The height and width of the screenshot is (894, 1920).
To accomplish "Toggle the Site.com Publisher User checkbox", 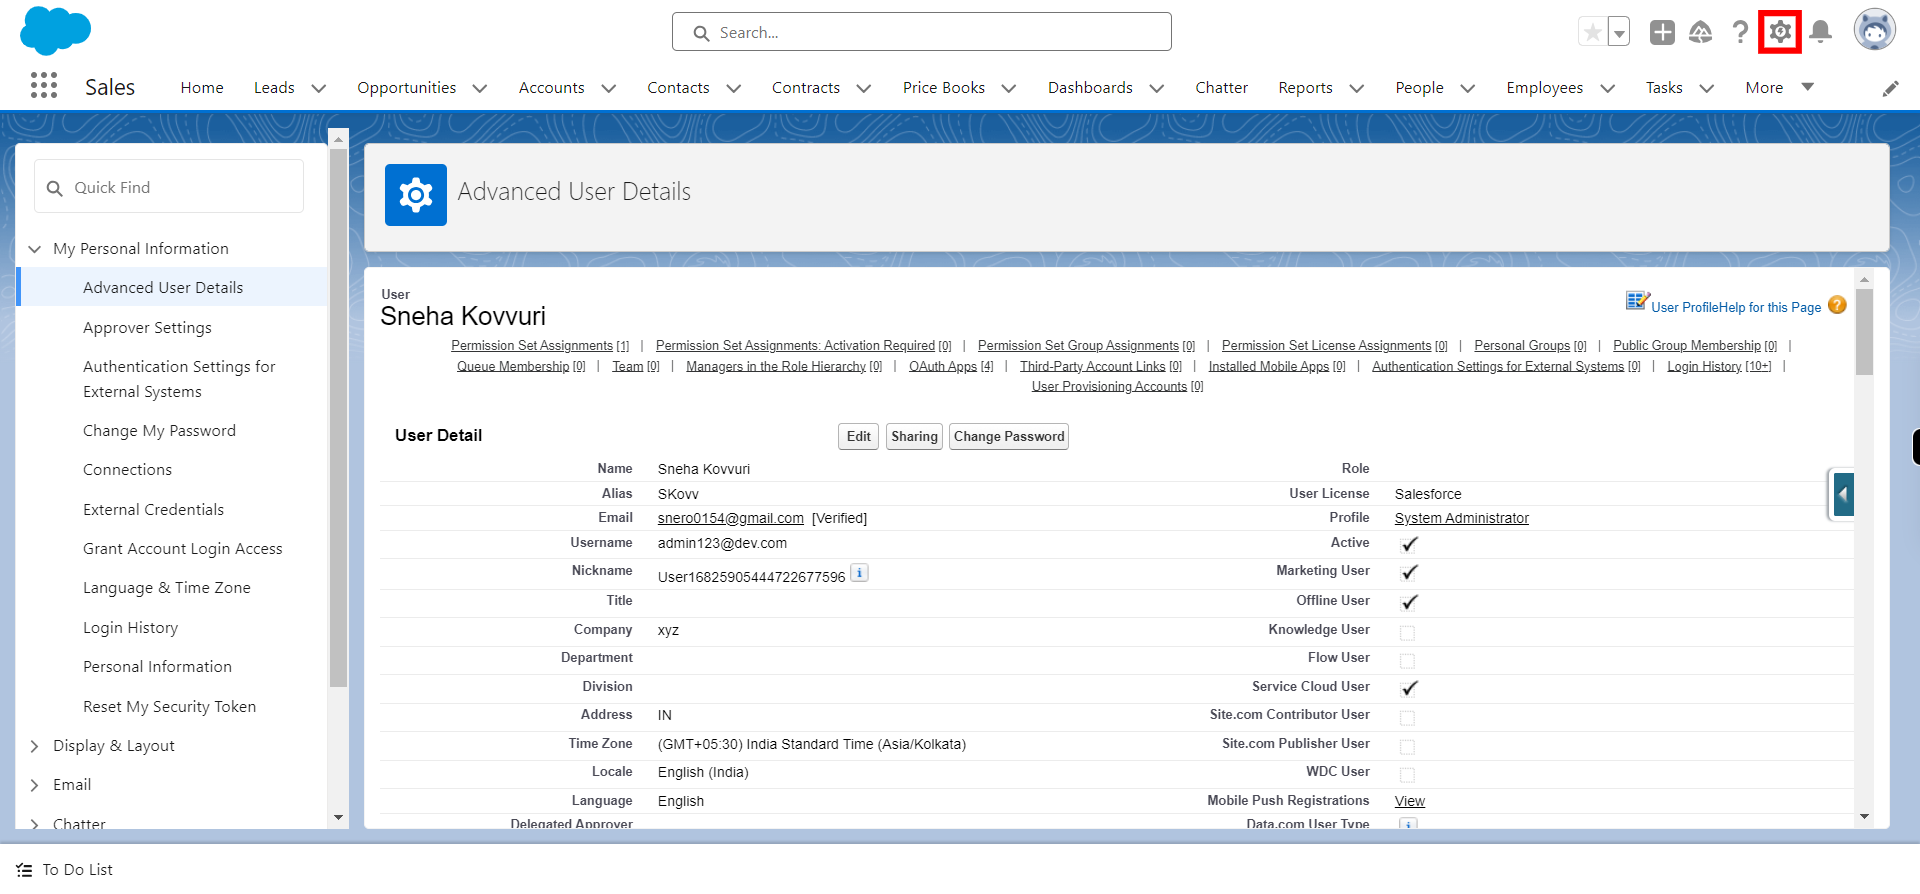I will click(1407, 746).
